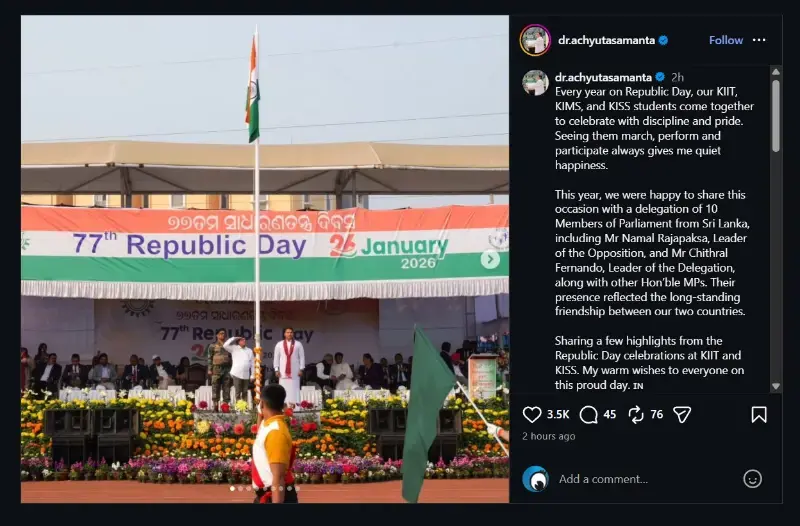
Task: Click the verified badge in the post header
Action: click(x=663, y=41)
